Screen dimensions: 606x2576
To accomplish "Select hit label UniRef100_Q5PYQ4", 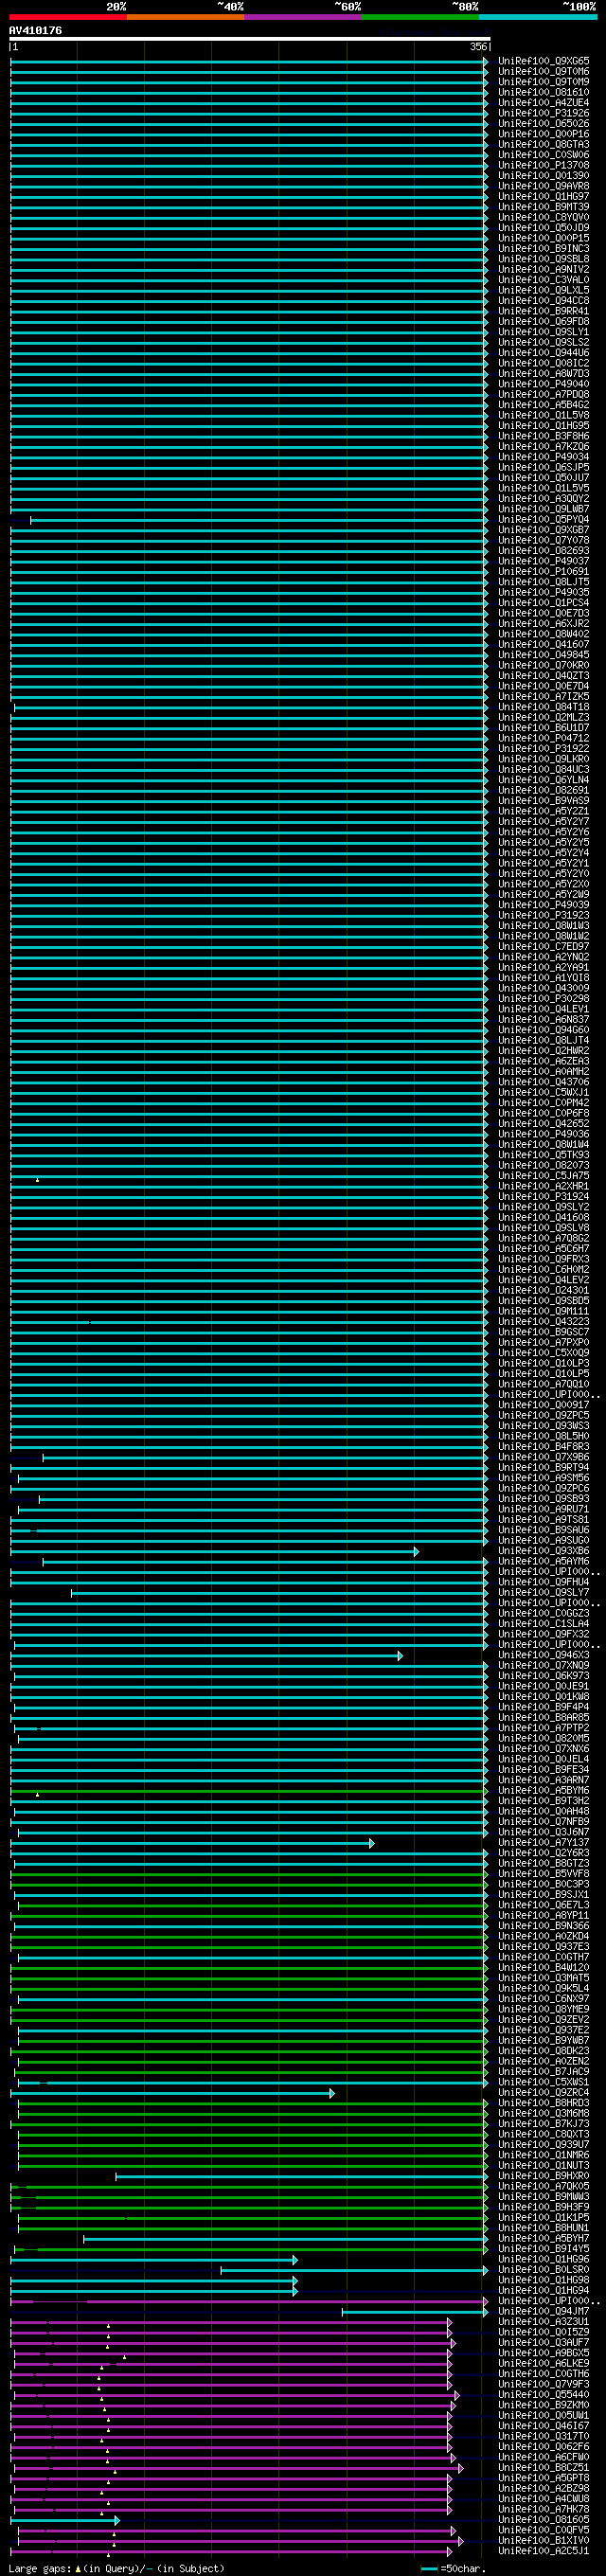I will pyautogui.click(x=544, y=519).
